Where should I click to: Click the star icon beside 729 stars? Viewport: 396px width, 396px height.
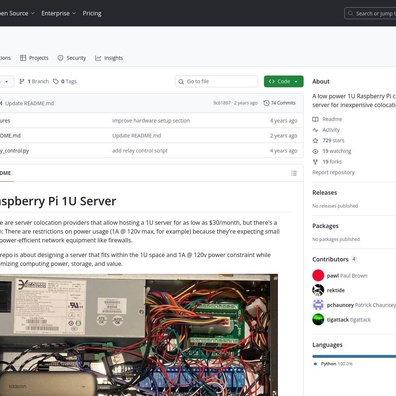[315, 140]
